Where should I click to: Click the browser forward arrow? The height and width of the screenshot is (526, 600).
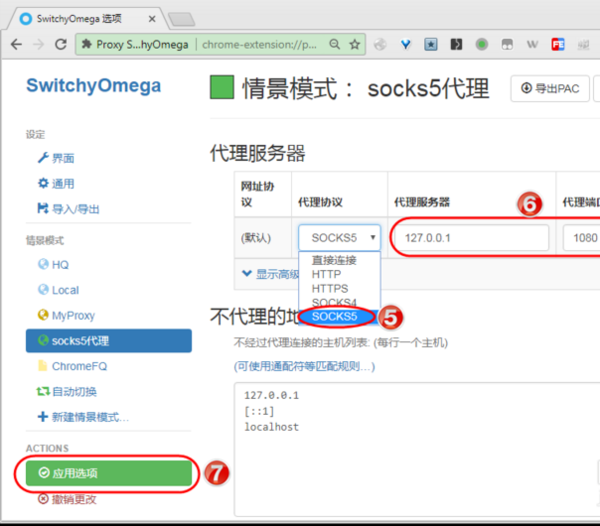point(38,45)
